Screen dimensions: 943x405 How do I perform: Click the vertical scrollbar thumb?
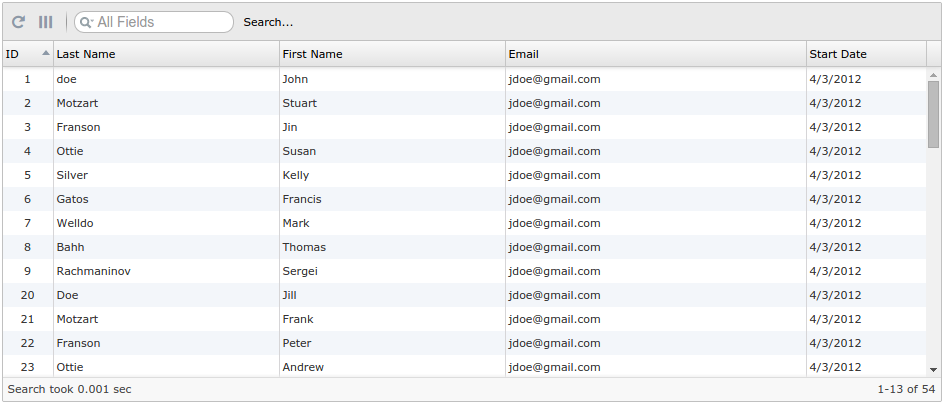pos(933,114)
